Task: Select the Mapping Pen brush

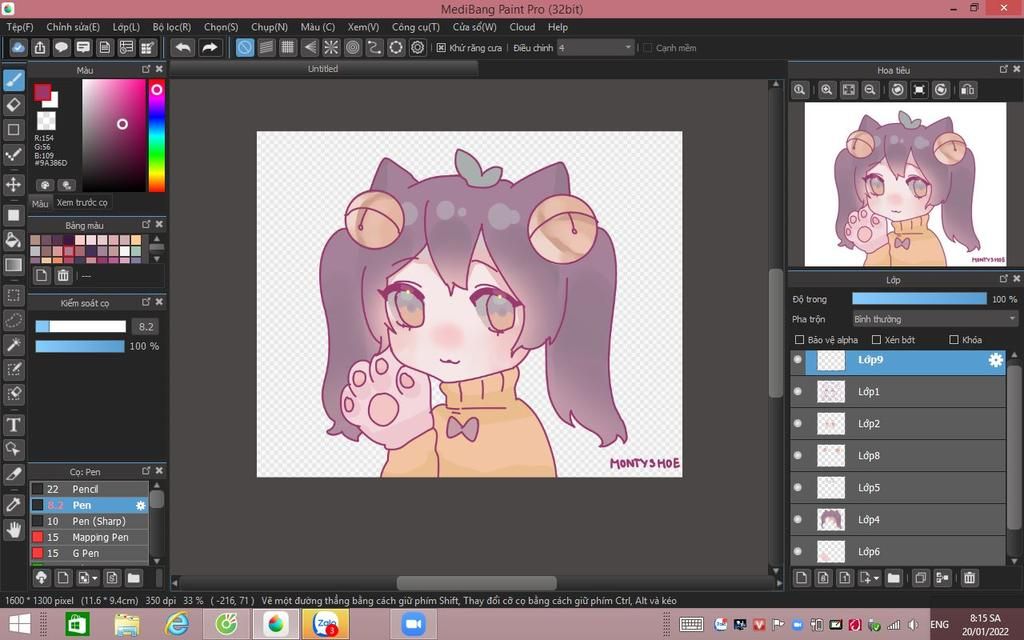Action: 89,537
